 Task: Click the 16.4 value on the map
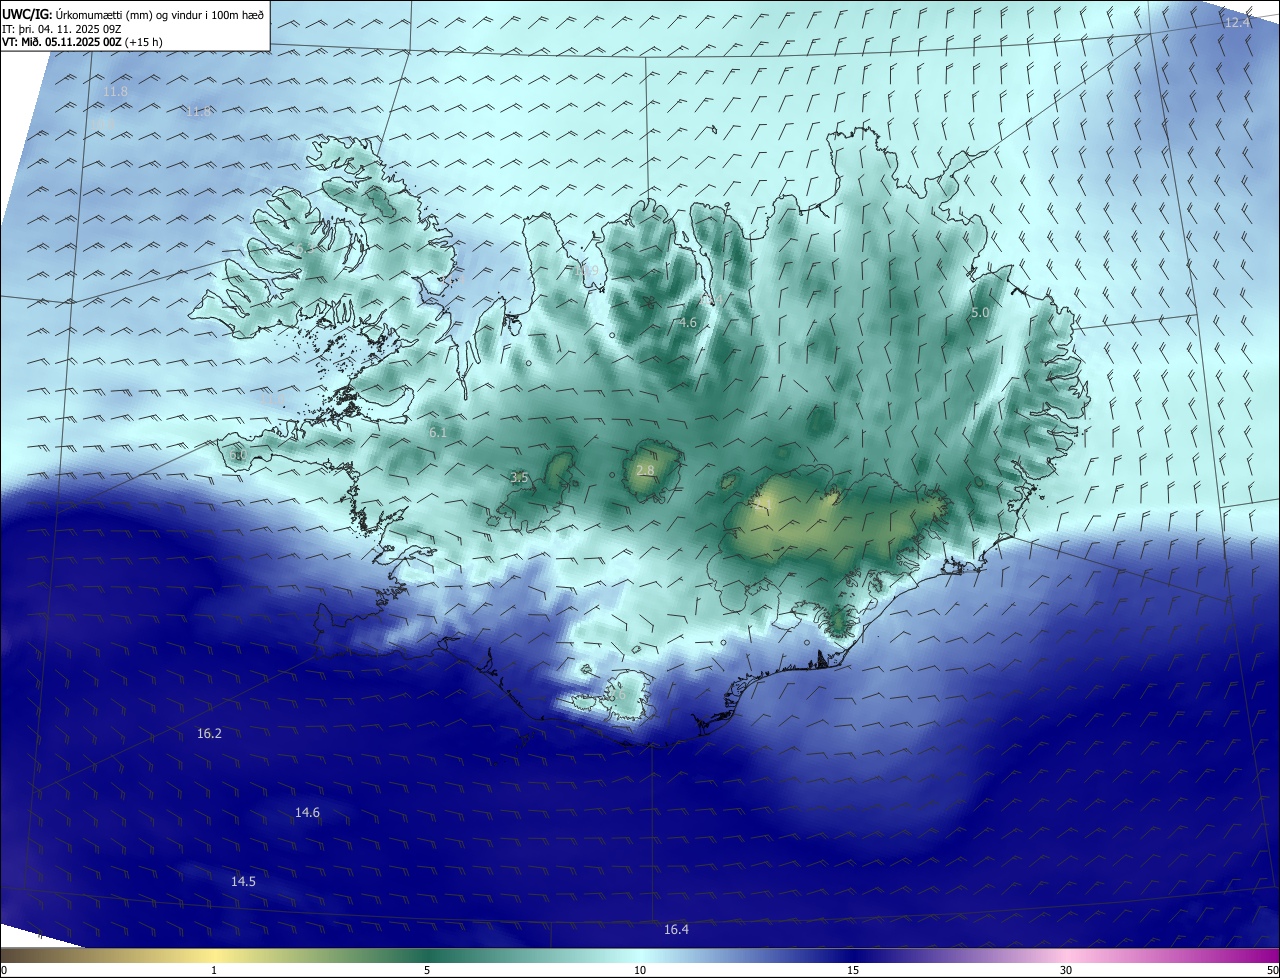[x=676, y=929]
